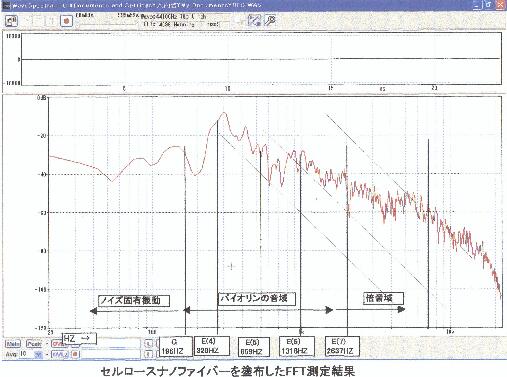Toggle the Main button at bottom left
The width and height of the screenshot is (507, 377).
click(x=13, y=344)
